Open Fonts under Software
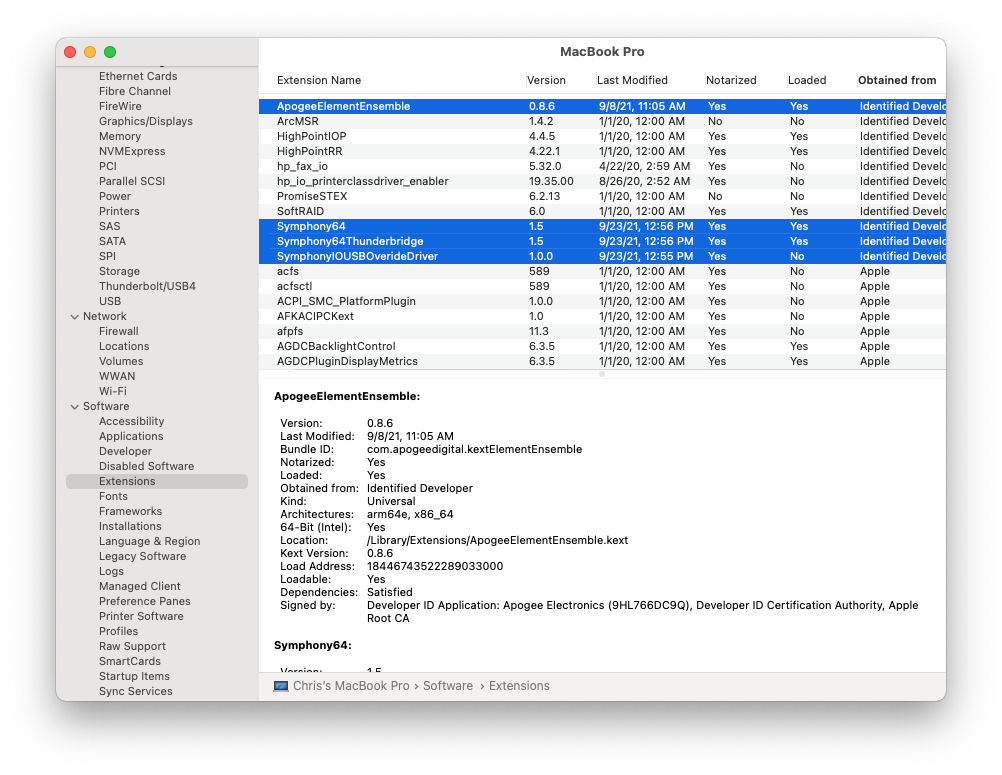 (x=113, y=496)
